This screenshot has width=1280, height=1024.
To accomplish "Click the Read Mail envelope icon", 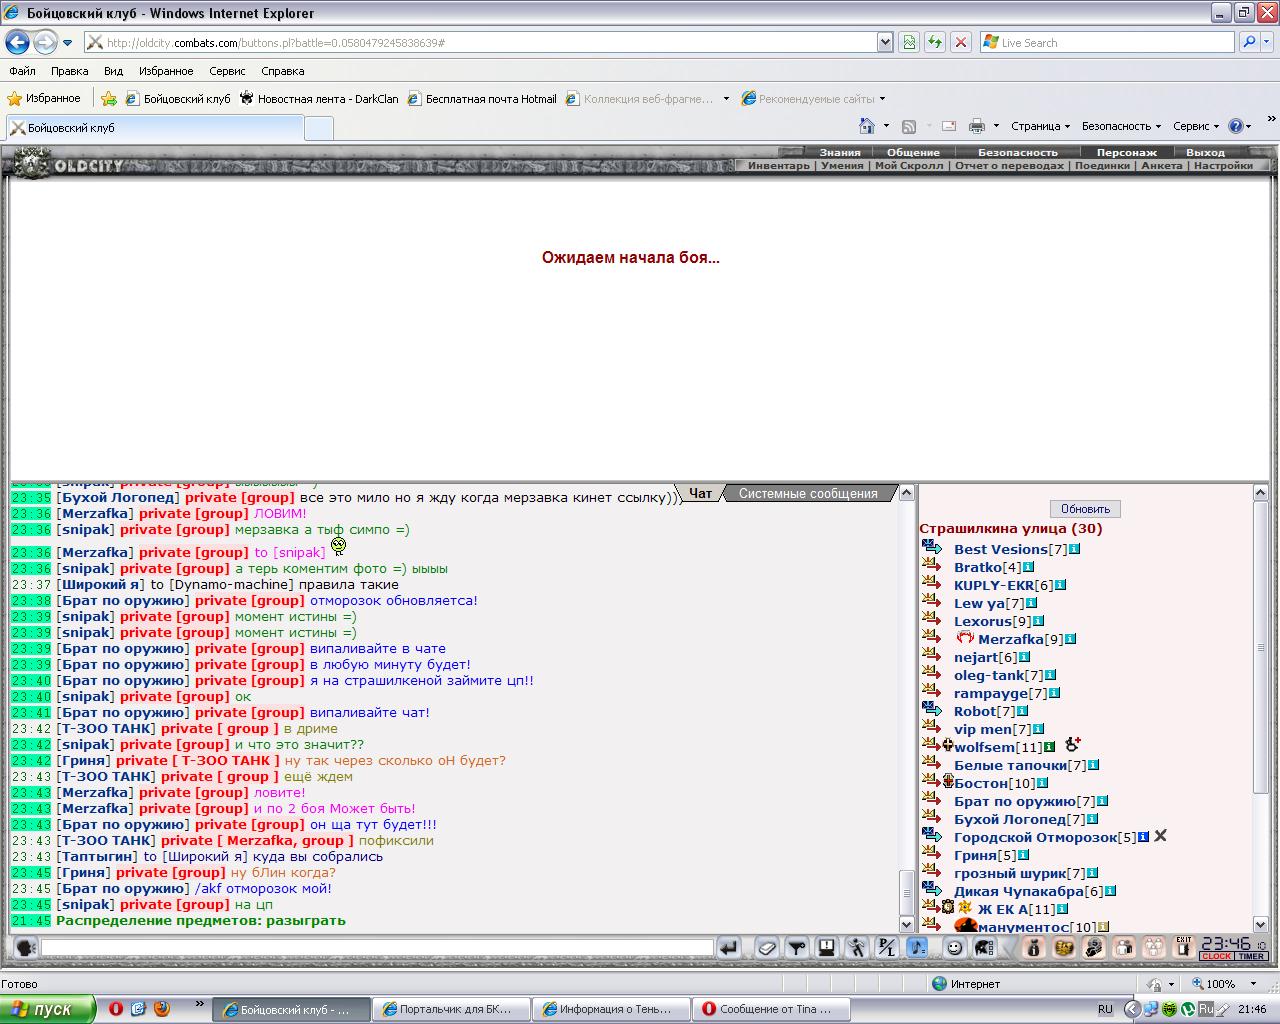I will point(949,126).
